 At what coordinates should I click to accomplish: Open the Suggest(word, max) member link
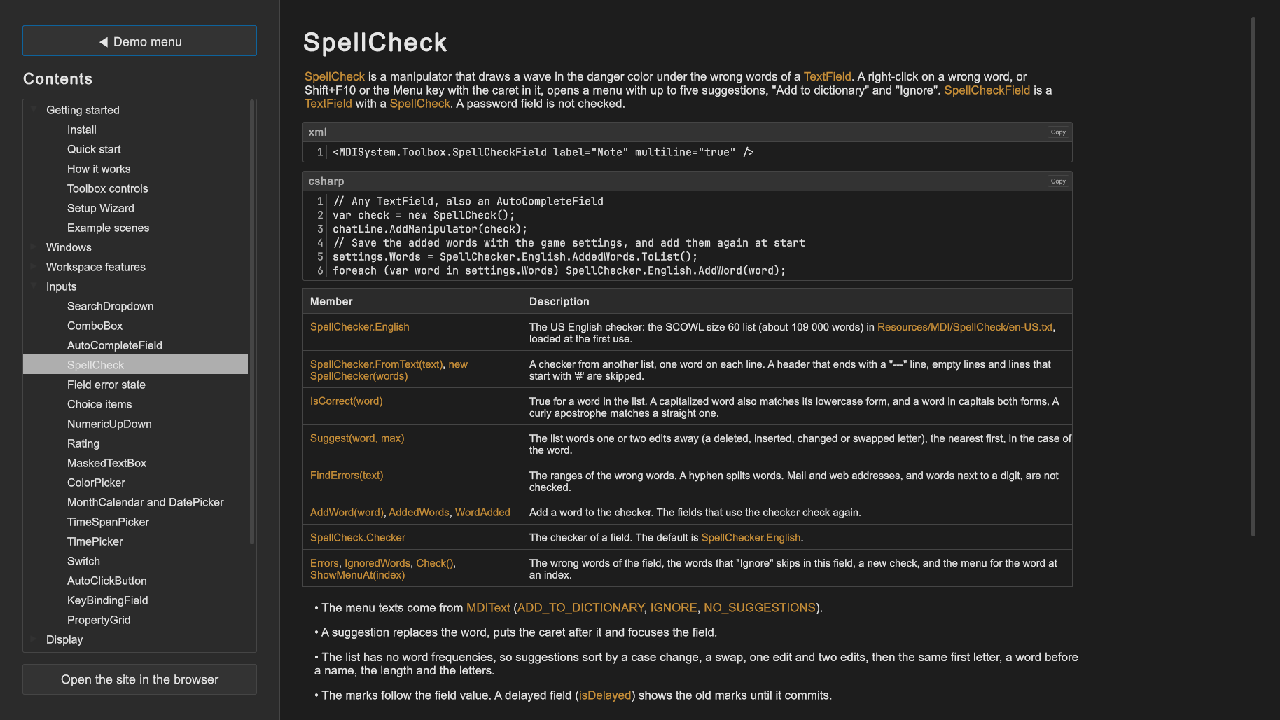click(357, 438)
